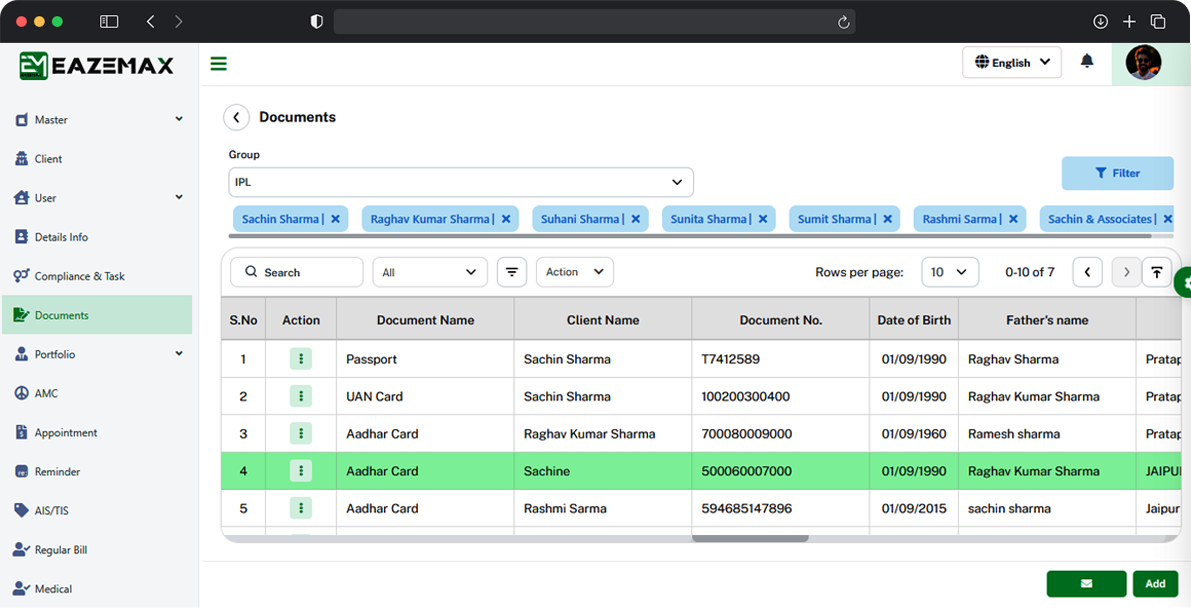Click the Filter button

[x=1117, y=173]
